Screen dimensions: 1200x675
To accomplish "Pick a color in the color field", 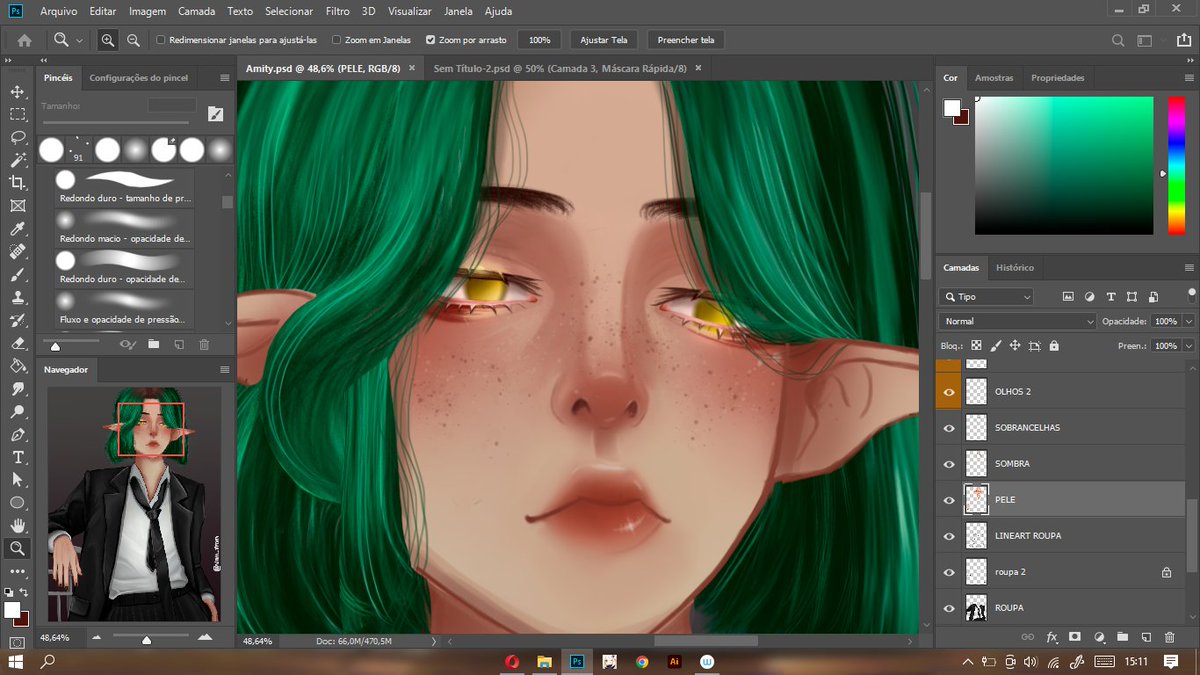I will 1064,165.
